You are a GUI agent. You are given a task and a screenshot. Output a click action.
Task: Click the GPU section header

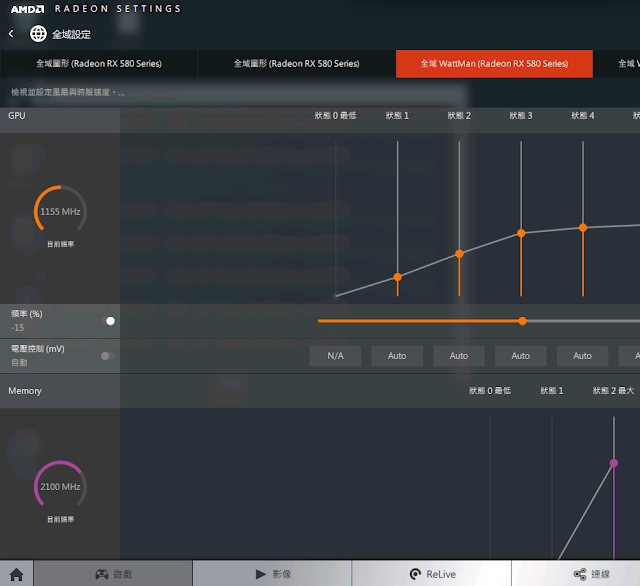[17, 116]
